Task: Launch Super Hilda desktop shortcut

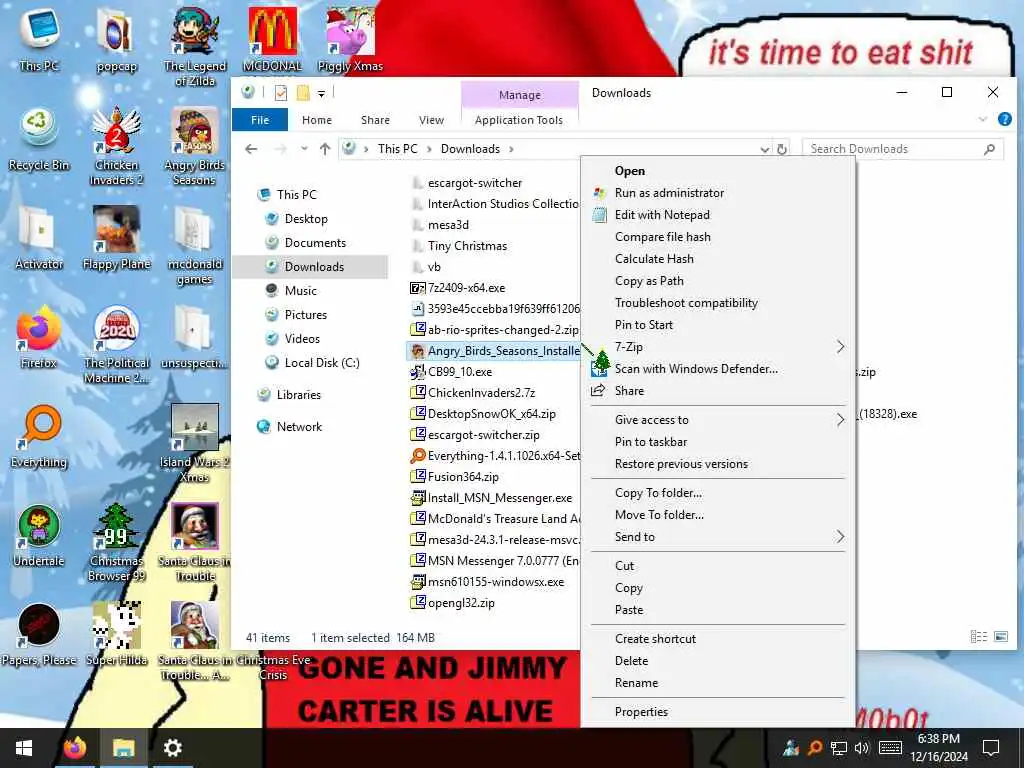Action: tap(116, 635)
